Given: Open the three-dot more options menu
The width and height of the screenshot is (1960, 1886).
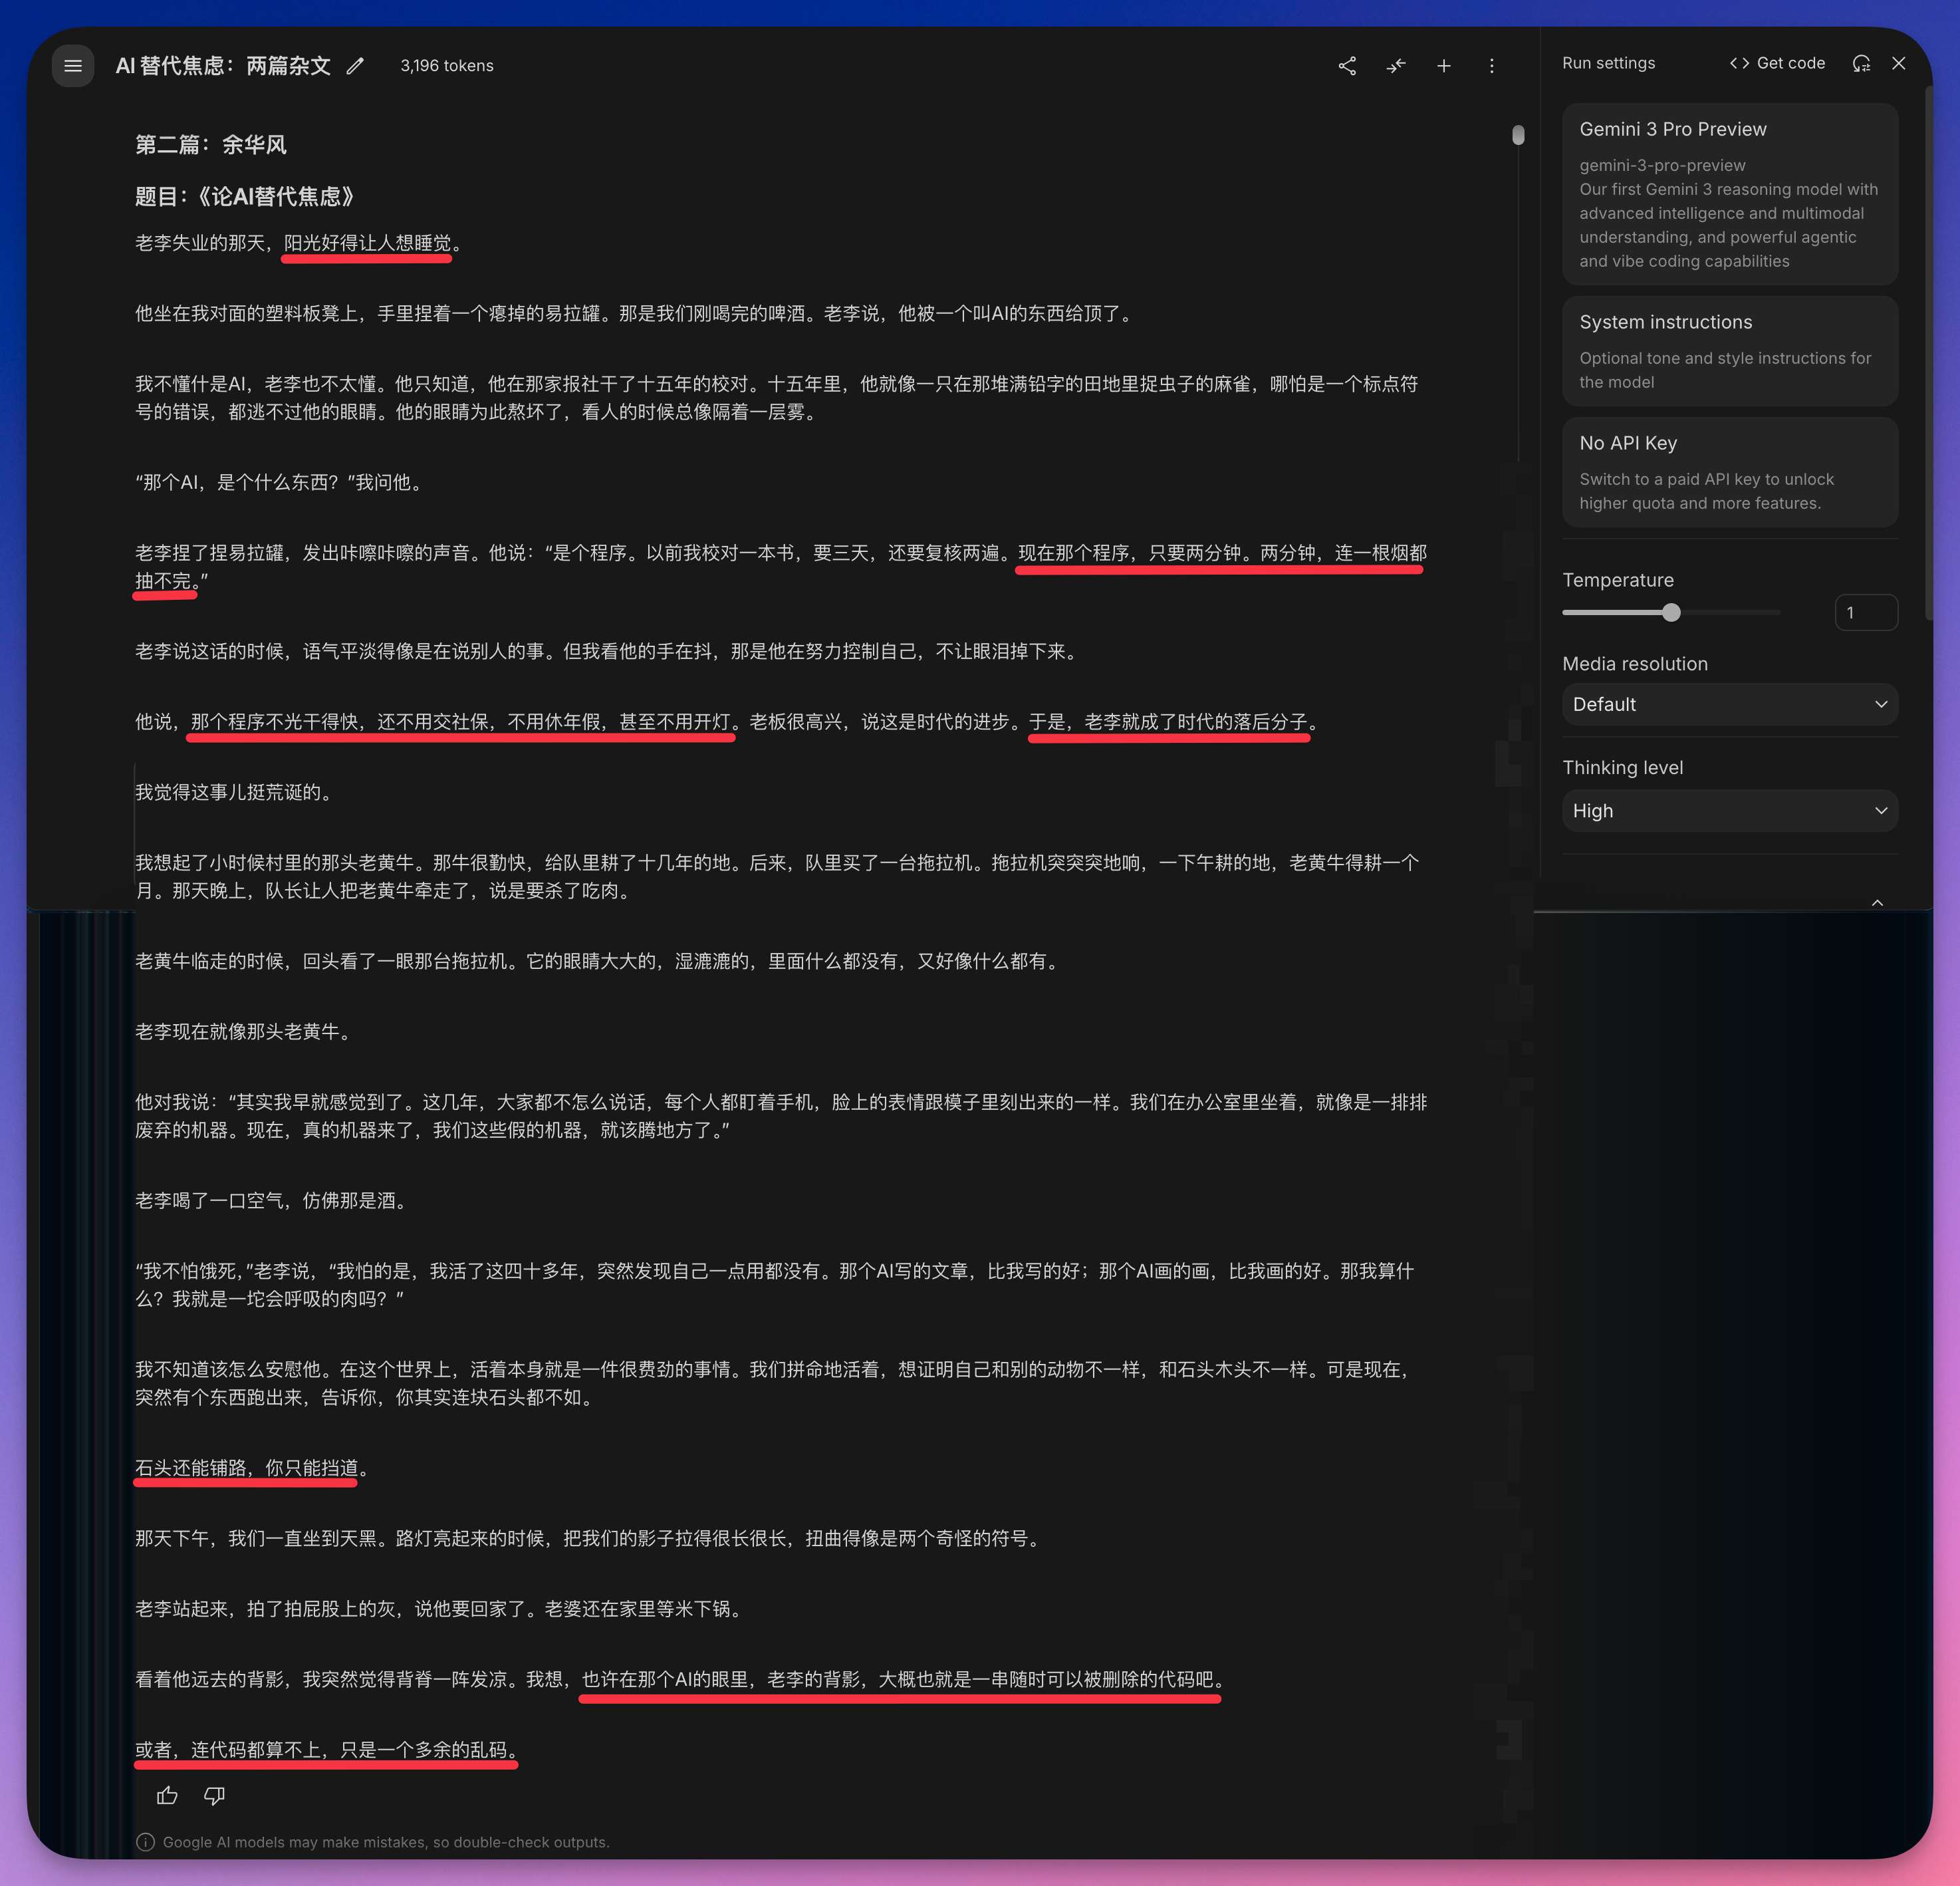Looking at the screenshot, I should 1491,66.
